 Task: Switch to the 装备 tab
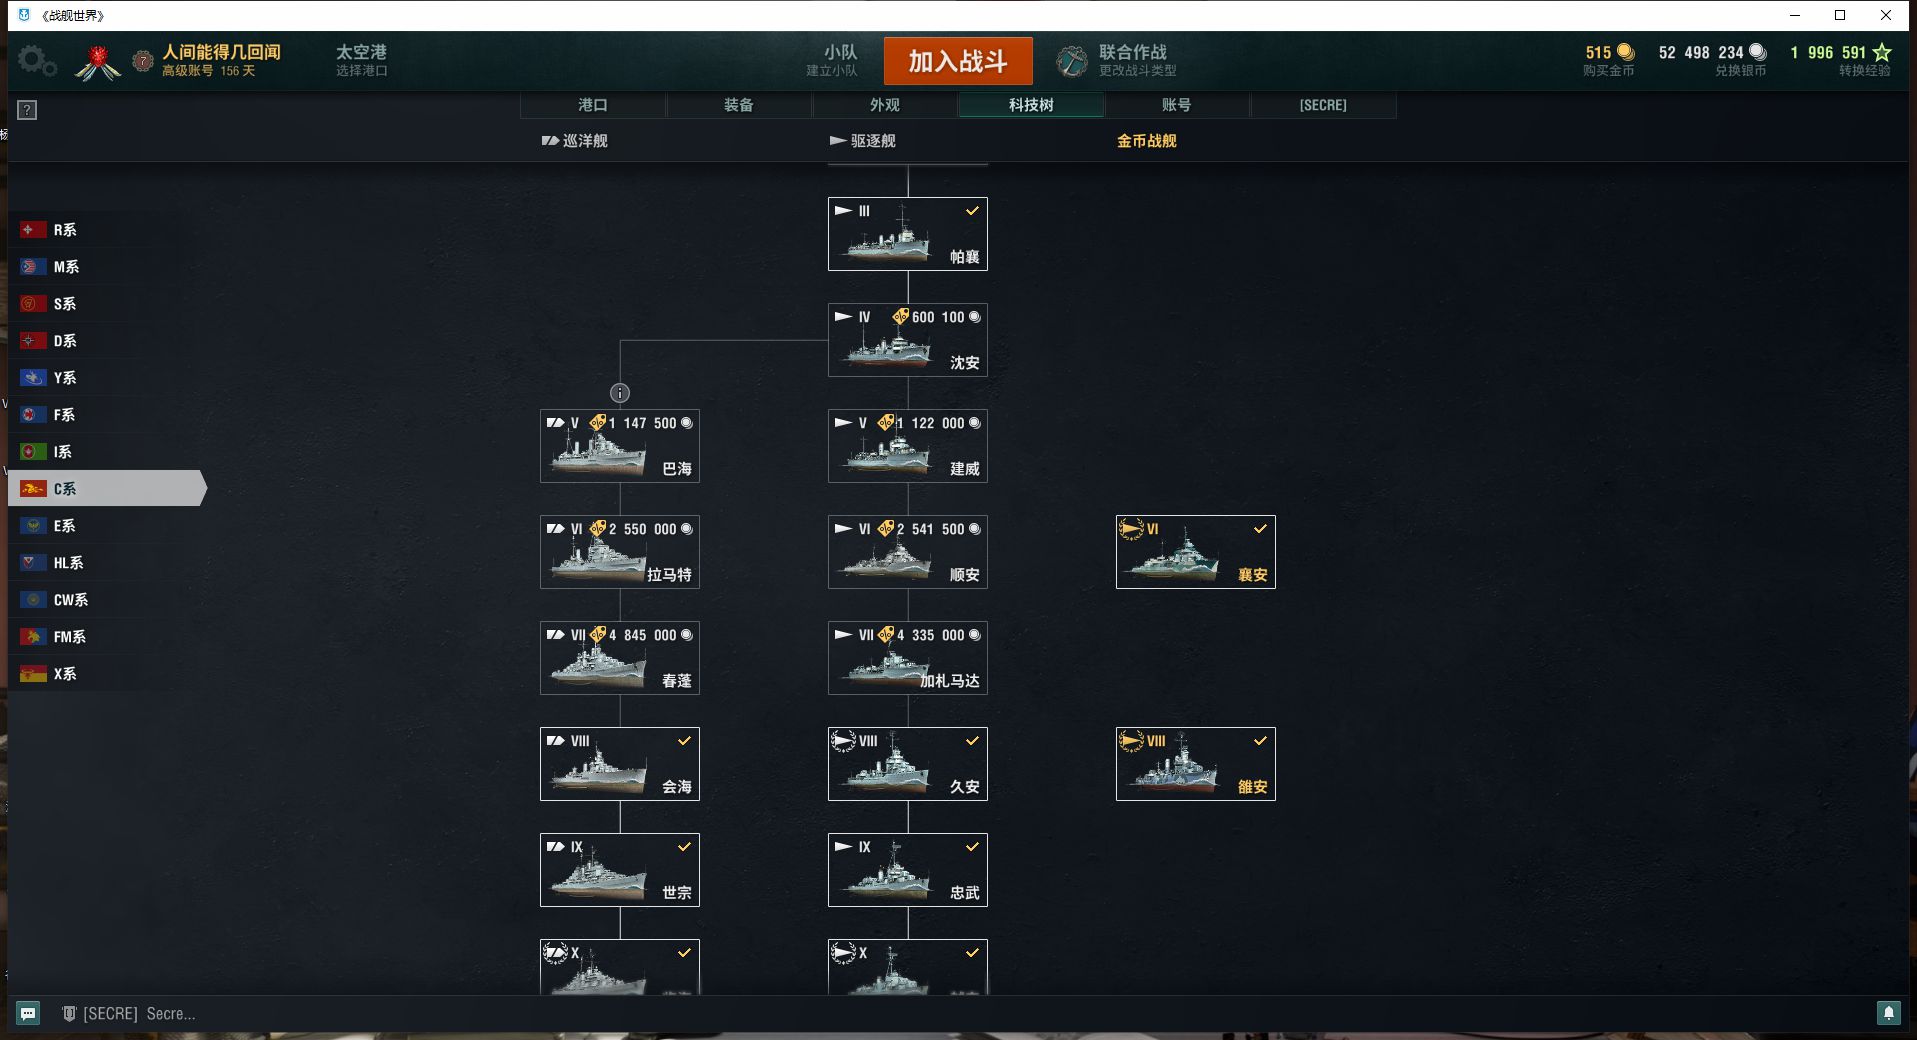click(x=739, y=105)
